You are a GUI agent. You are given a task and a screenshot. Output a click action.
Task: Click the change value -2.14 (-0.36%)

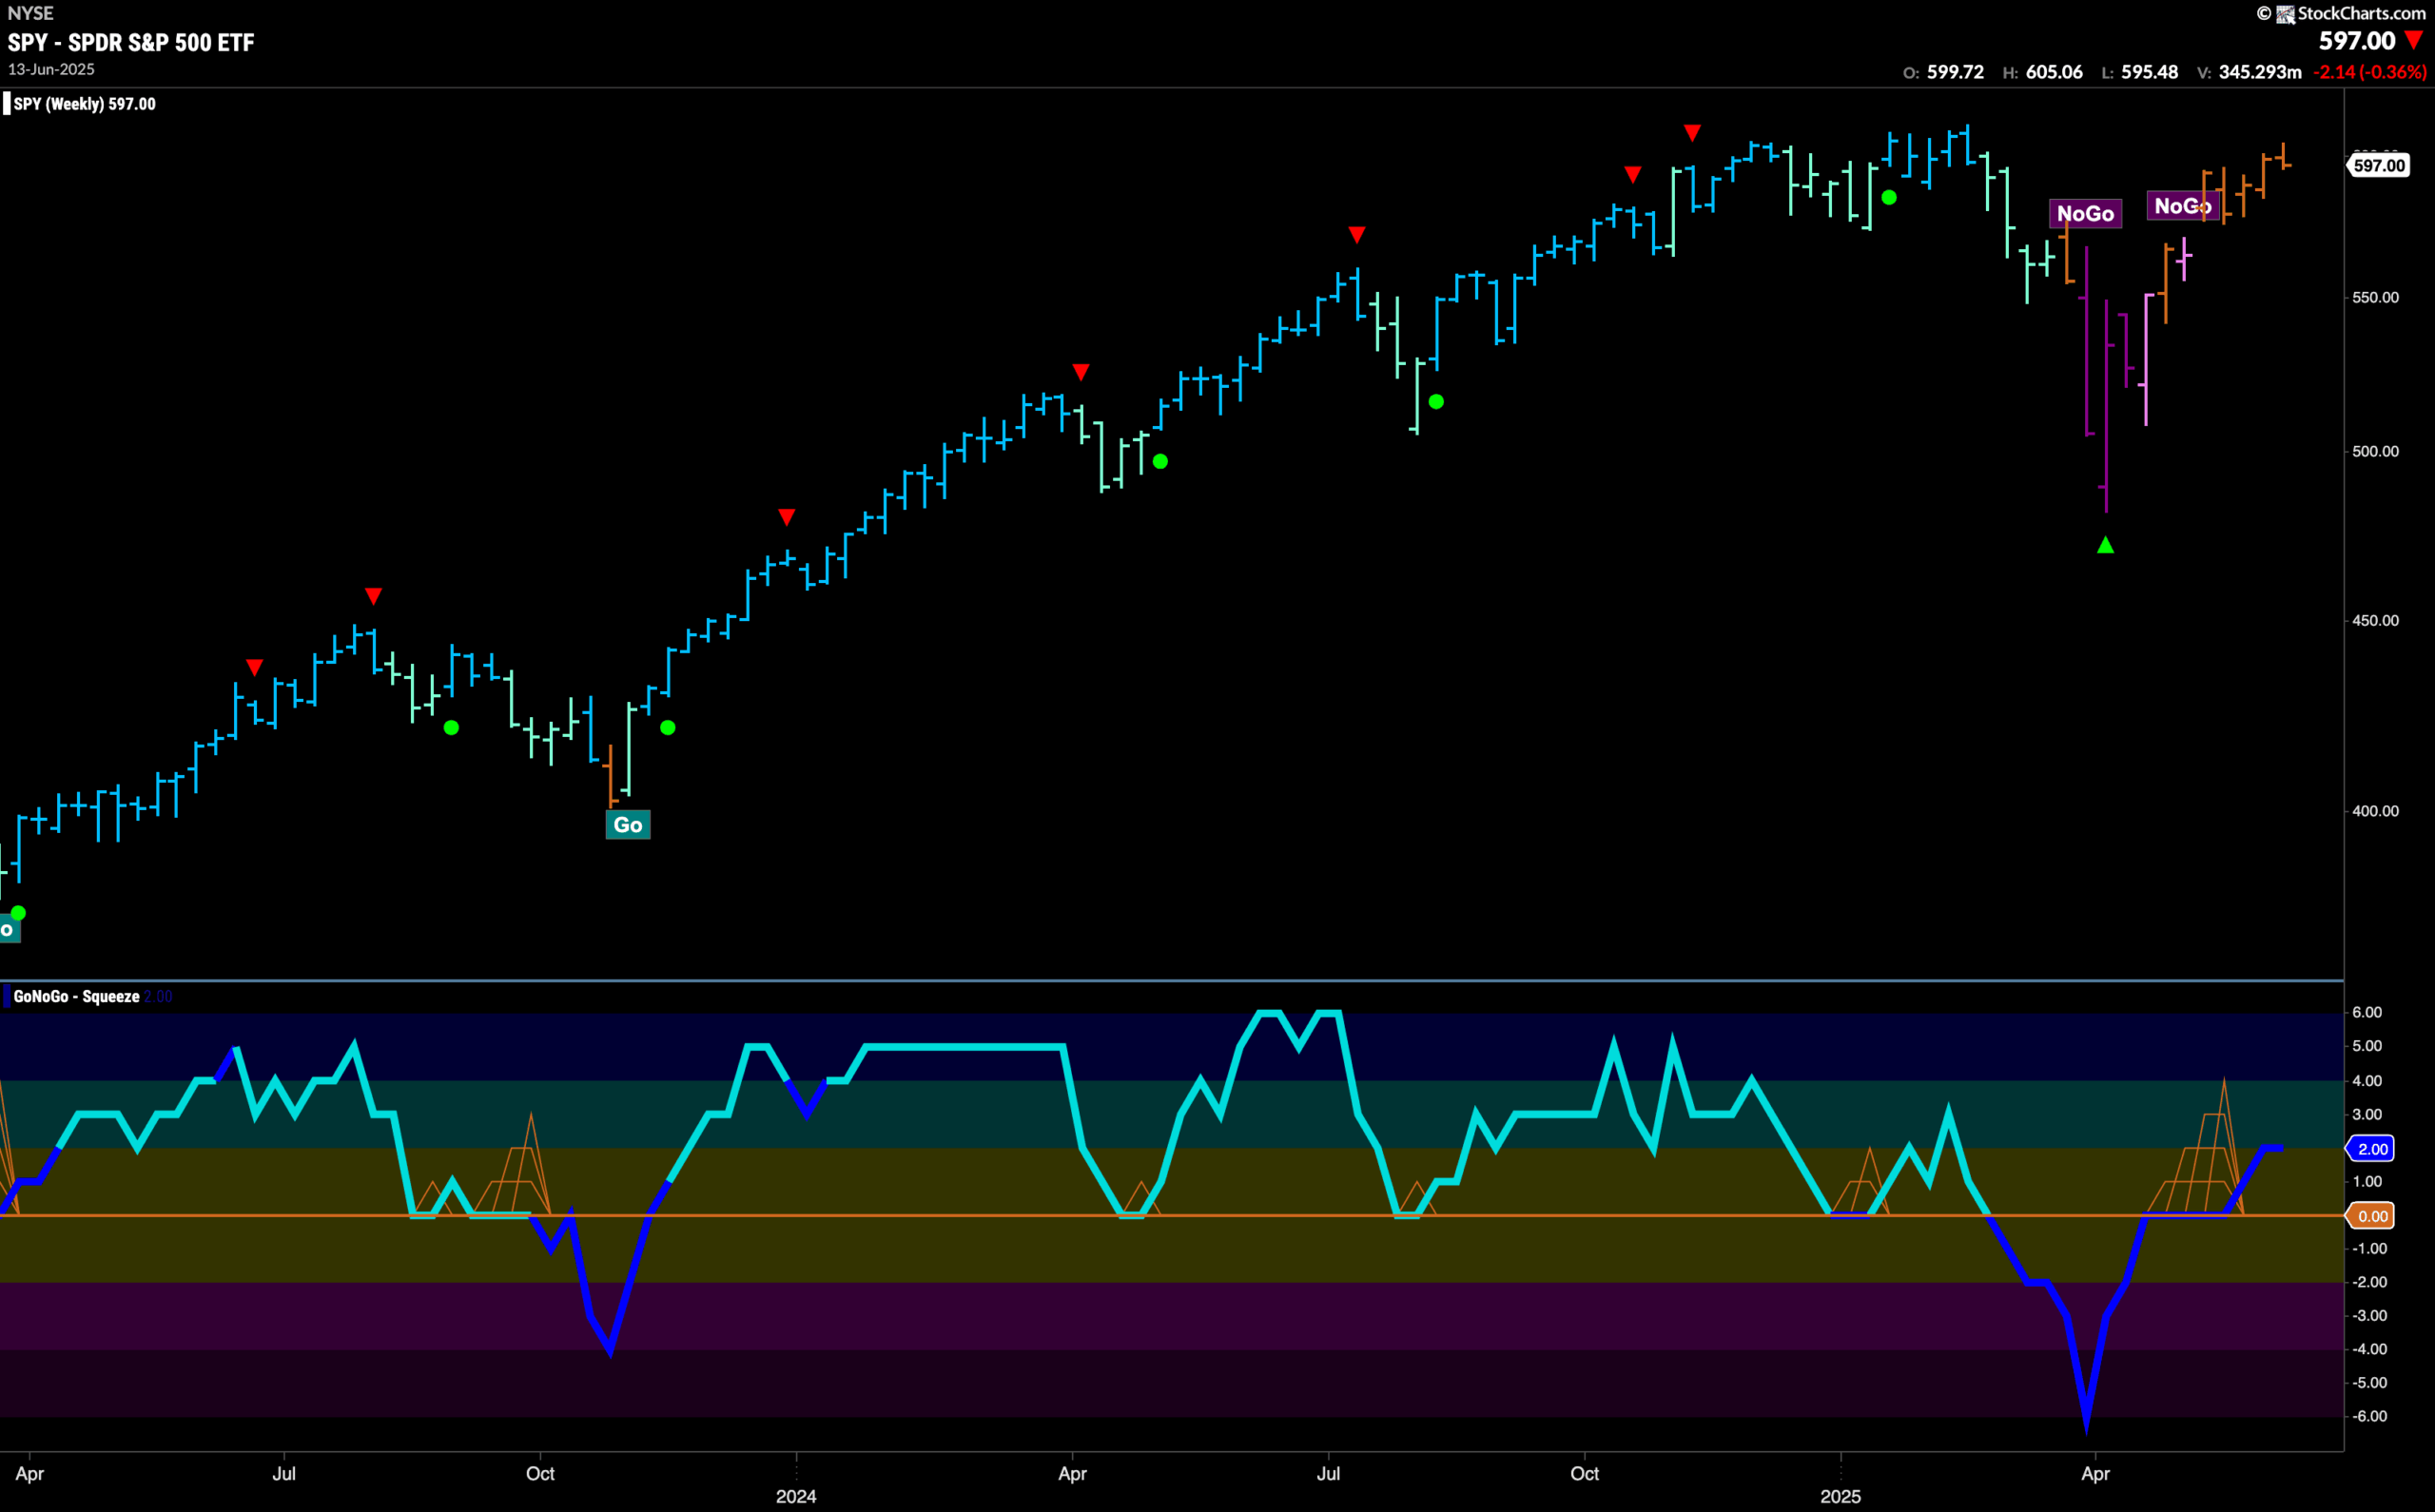point(2370,72)
